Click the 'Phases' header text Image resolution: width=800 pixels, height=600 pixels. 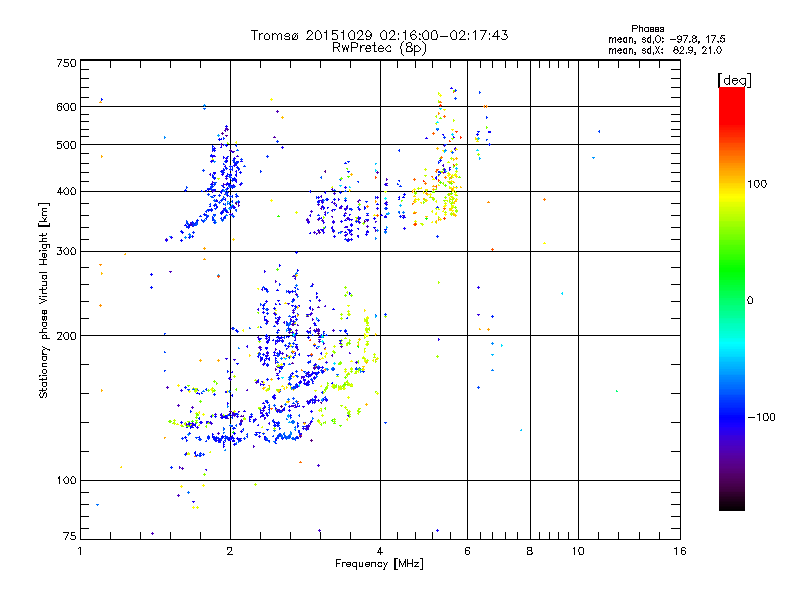tap(647, 29)
